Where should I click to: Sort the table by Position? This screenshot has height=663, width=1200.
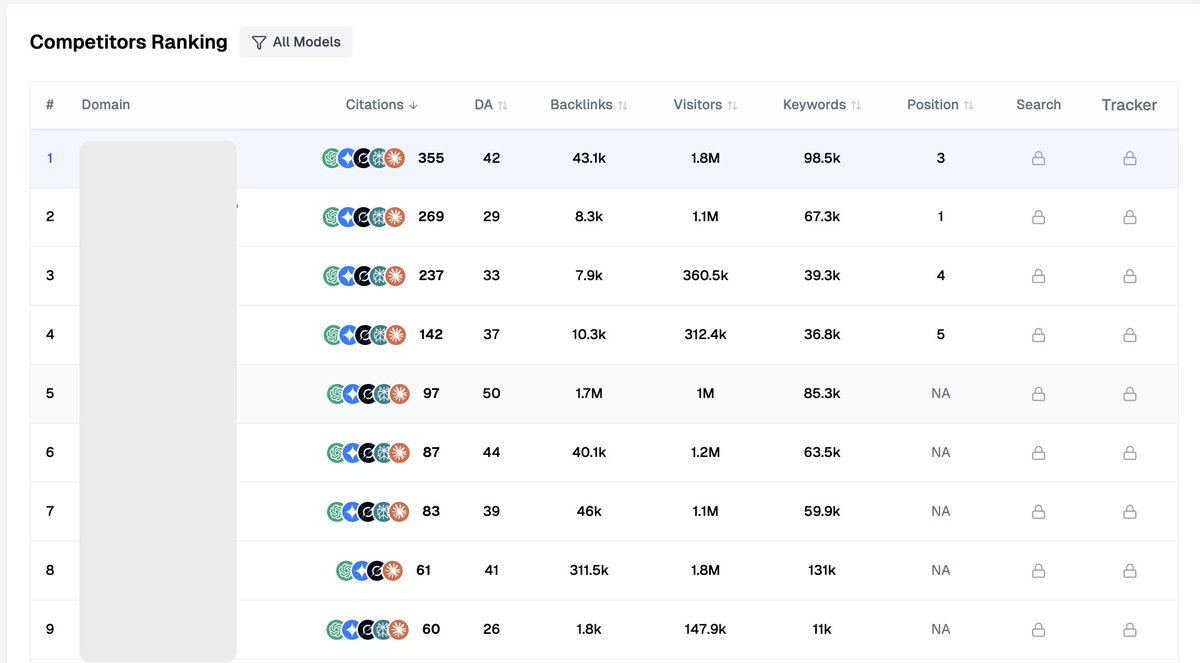pyautogui.click(x=940, y=105)
